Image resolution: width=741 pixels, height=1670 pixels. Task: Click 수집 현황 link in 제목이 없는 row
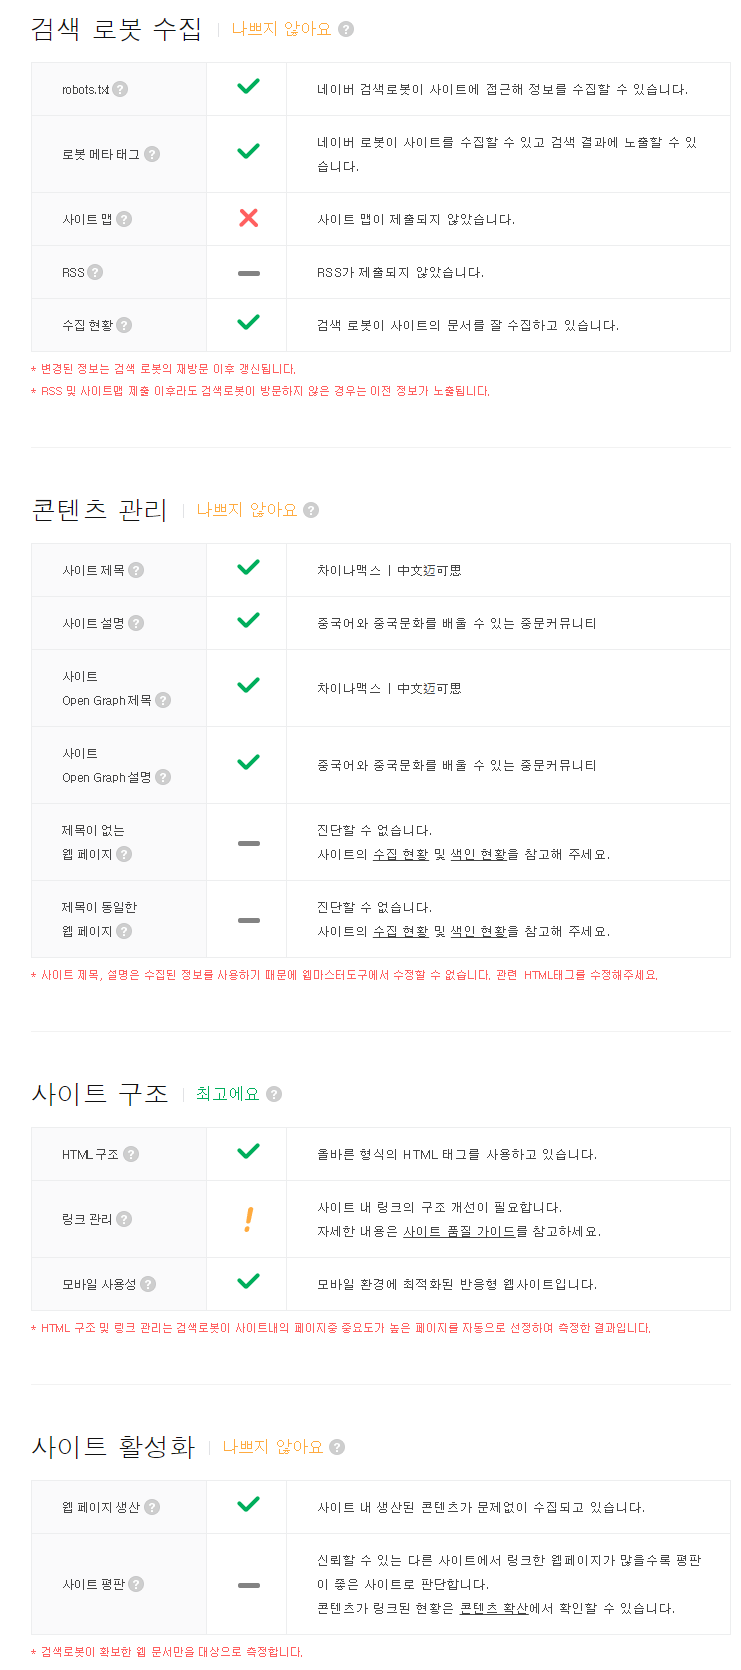click(400, 854)
